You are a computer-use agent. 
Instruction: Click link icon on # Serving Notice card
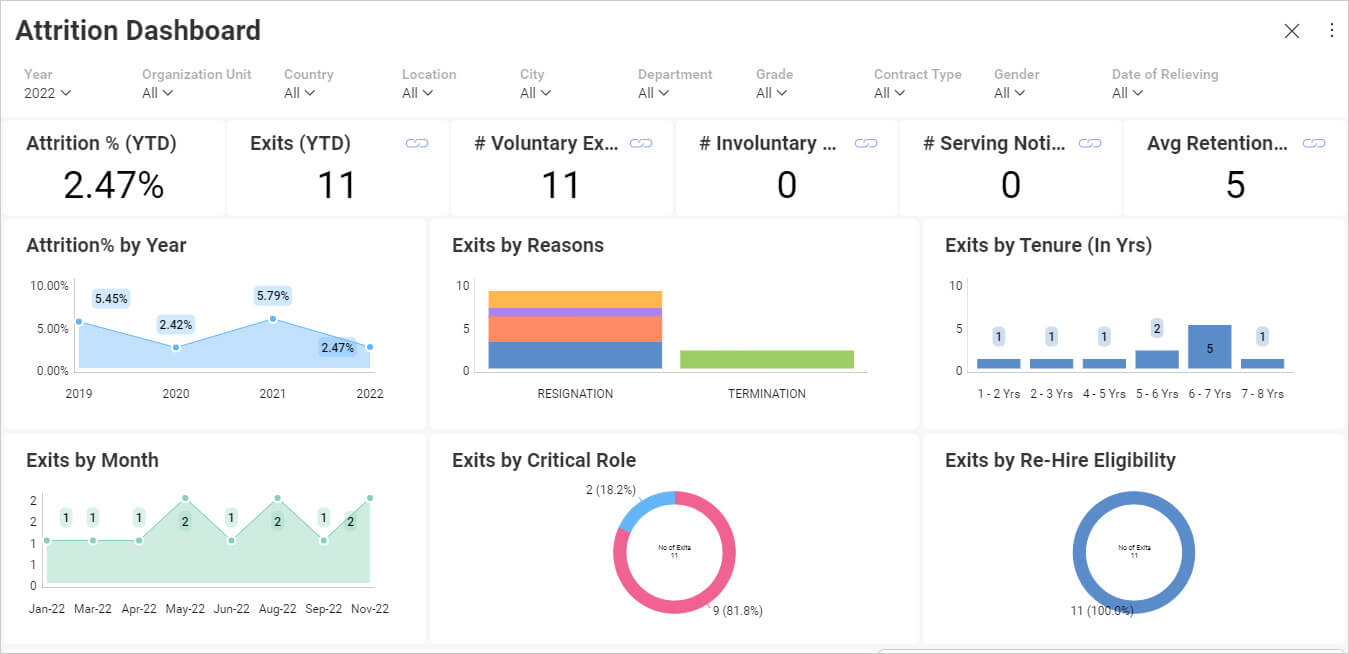[1090, 143]
